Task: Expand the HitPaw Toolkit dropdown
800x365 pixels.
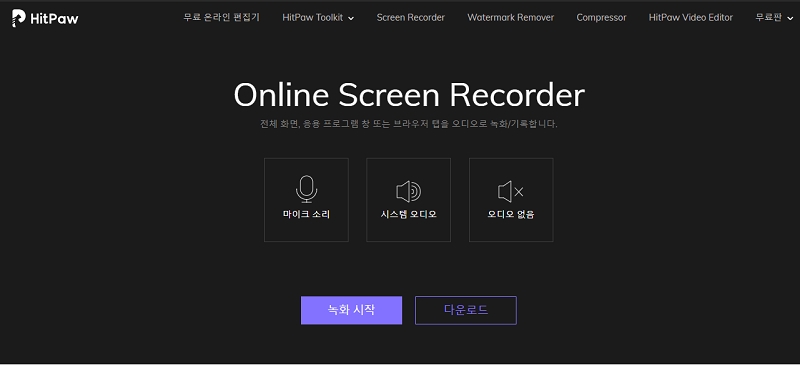Action: point(318,18)
